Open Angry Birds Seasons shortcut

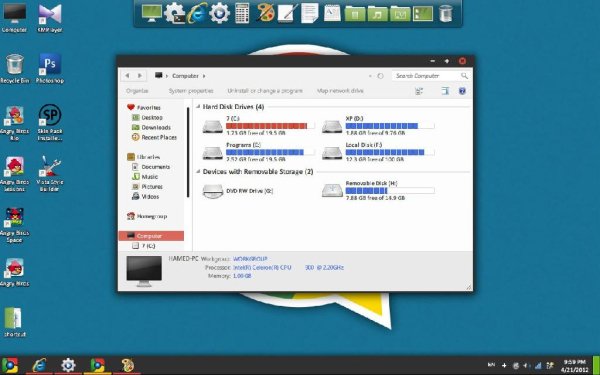pyautogui.click(x=15, y=174)
